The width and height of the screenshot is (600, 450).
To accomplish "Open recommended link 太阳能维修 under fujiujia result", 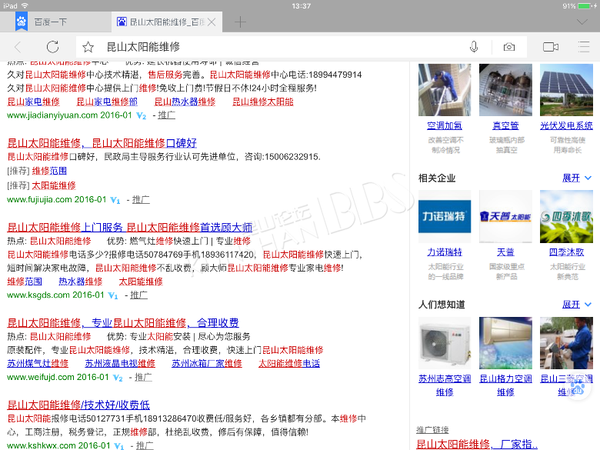I will tap(54, 186).
